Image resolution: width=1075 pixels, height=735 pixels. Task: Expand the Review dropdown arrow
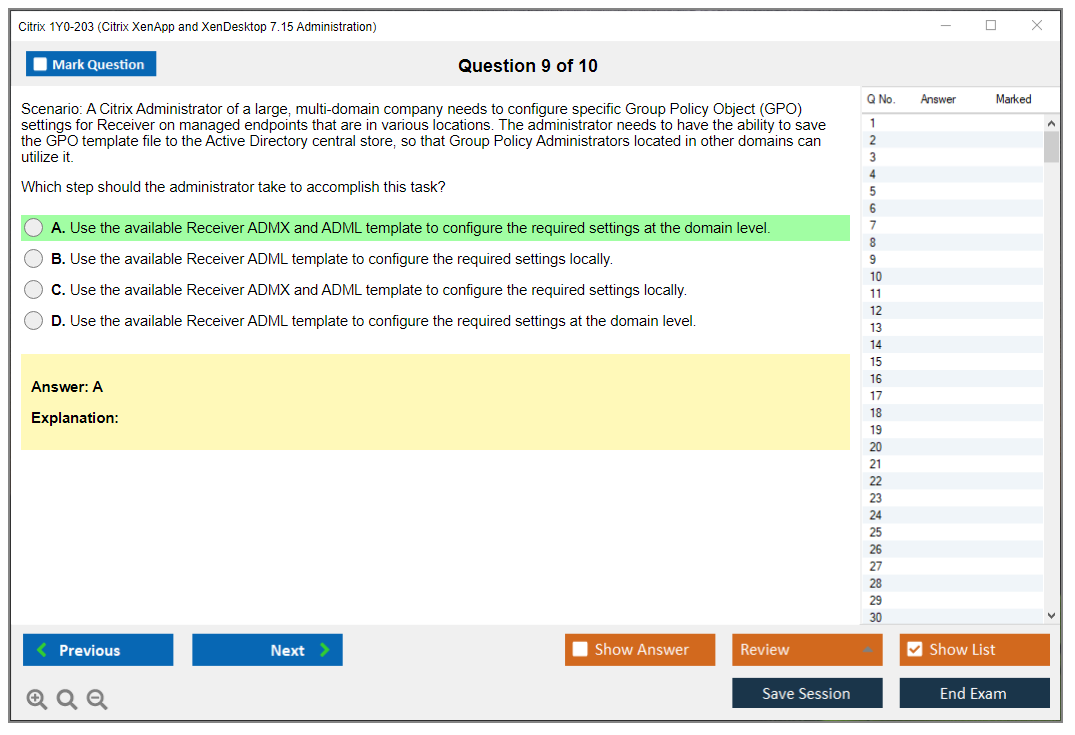[x=866, y=650]
